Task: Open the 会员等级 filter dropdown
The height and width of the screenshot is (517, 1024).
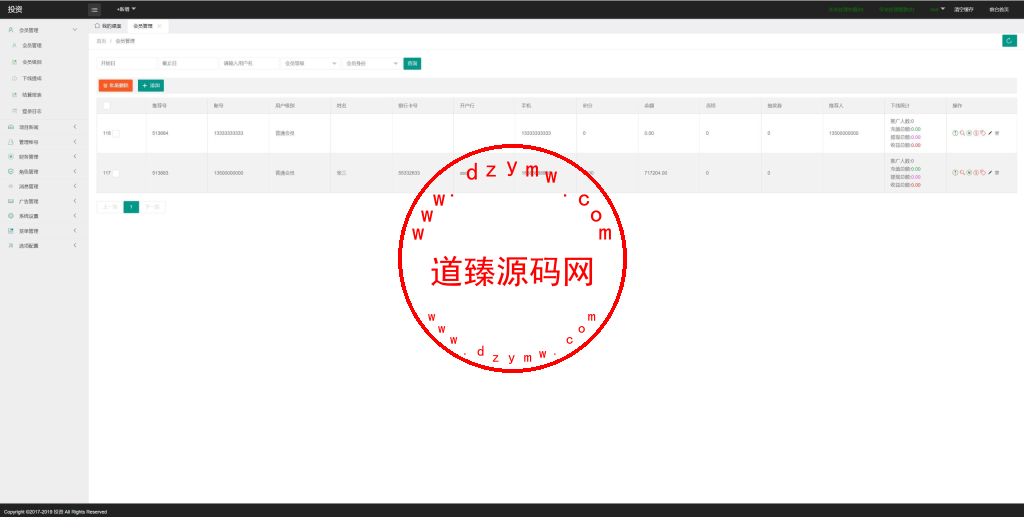Action: [310, 63]
